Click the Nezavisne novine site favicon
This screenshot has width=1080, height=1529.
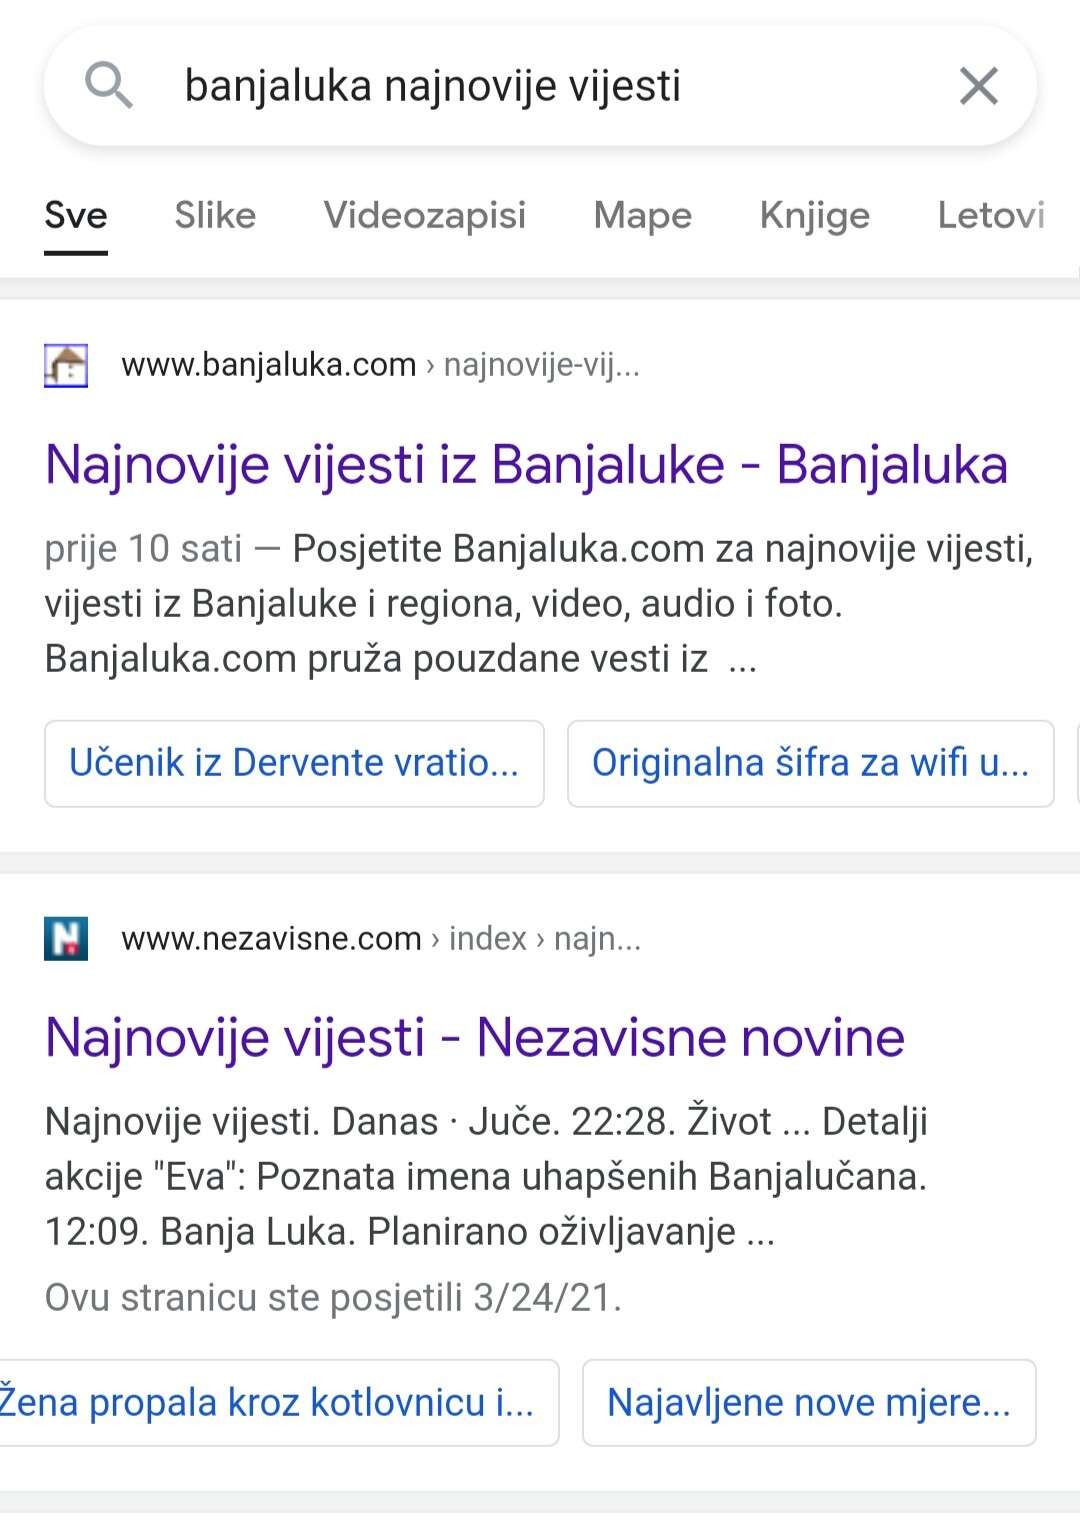click(66, 939)
